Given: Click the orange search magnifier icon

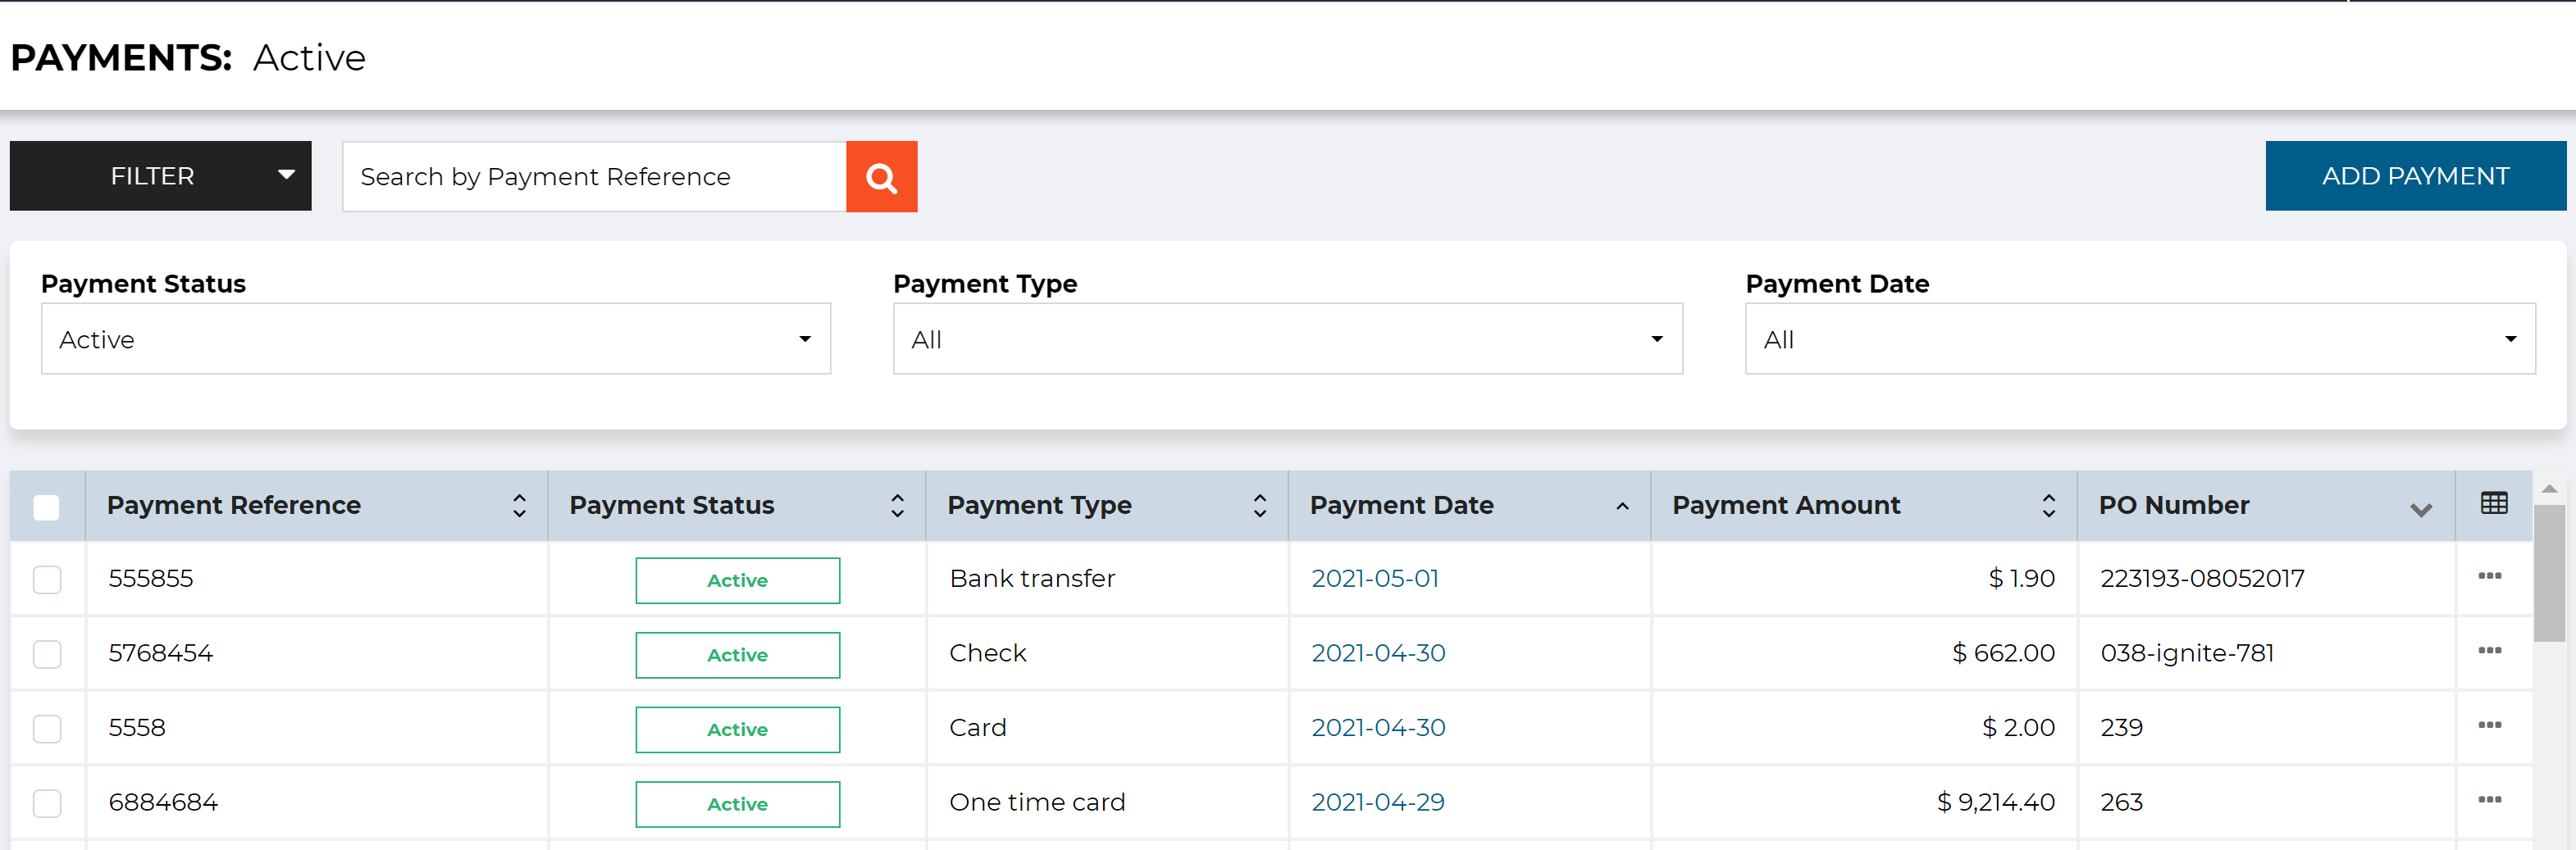Looking at the screenshot, I should point(881,177).
